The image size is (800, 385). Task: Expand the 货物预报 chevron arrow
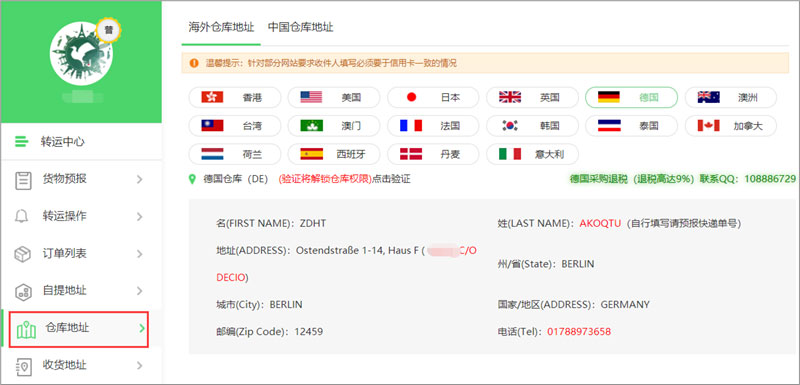pyautogui.click(x=139, y=179)
